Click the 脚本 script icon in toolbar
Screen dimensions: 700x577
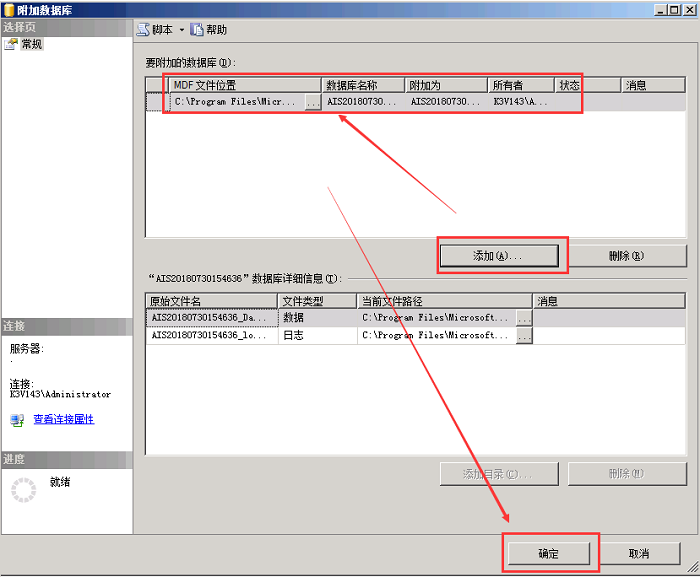[143, 30]
